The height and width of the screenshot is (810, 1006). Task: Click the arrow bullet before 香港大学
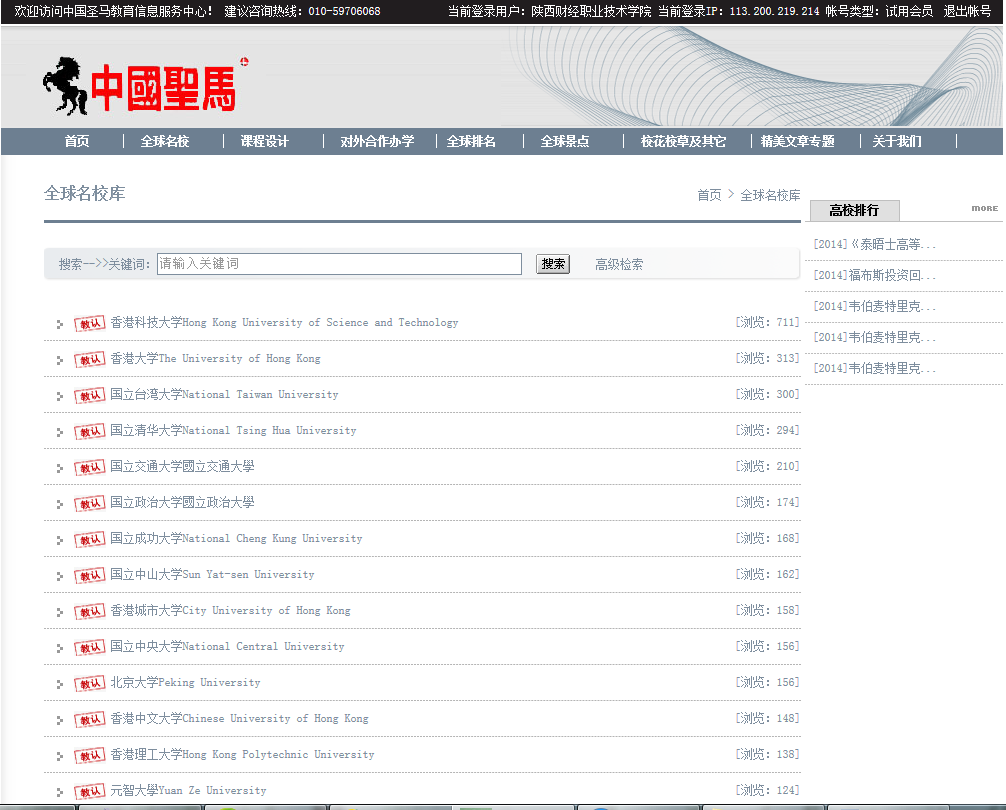(60, 360)
